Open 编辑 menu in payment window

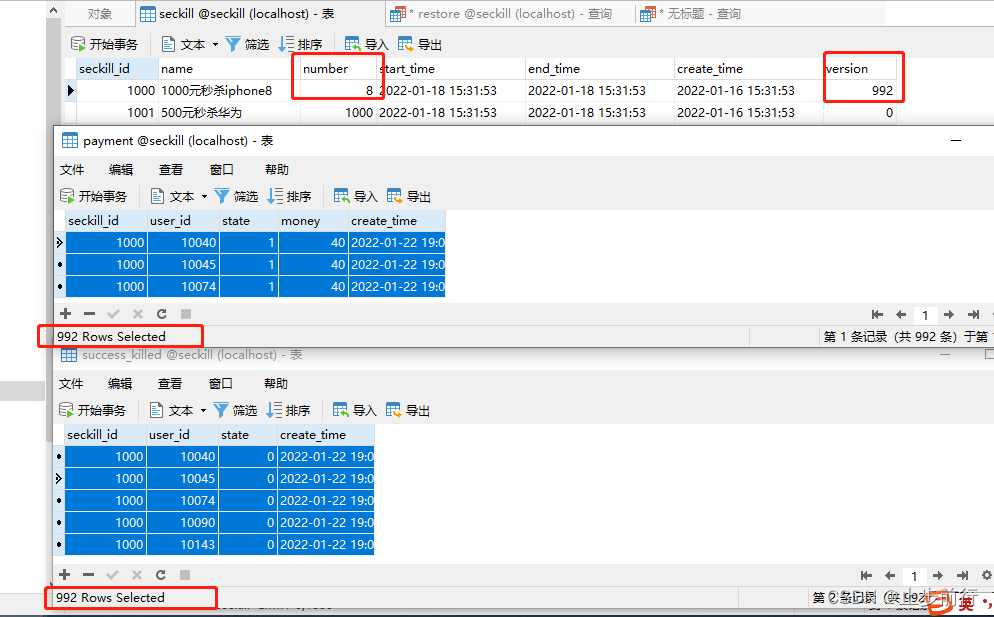120,169
